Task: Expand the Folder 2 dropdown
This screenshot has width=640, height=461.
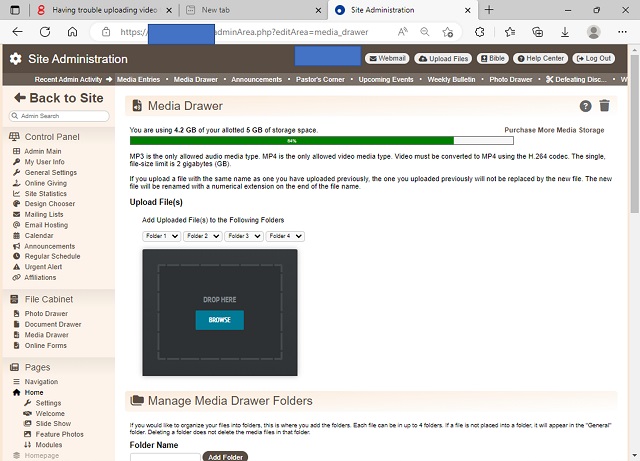Action: pyautogui.click(x=202, y=236)
